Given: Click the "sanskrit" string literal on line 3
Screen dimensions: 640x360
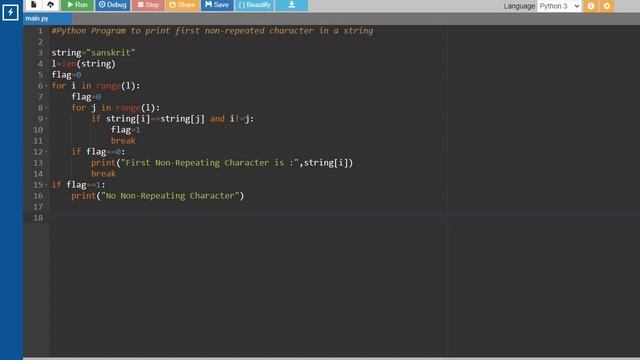Looking at the screenshot, I should [x=111, y=53].
